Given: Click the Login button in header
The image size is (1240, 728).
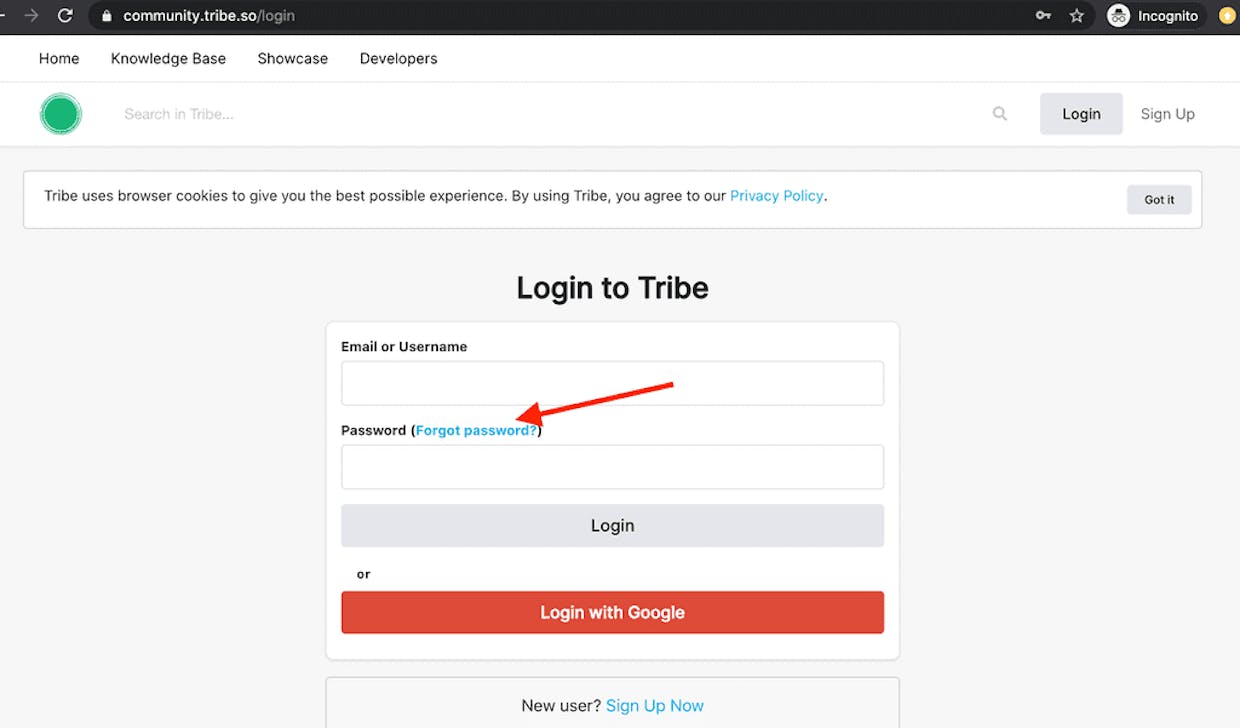Looking at the screenshot, I should pos(1081,114).
